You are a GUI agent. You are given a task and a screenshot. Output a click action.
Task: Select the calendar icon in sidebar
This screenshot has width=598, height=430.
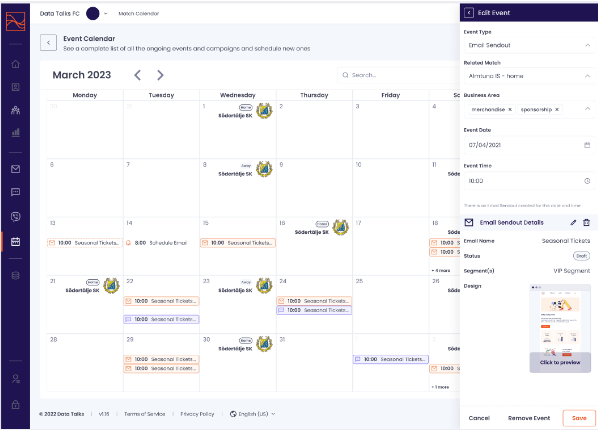pyautogui.click(x=16, y=242)
